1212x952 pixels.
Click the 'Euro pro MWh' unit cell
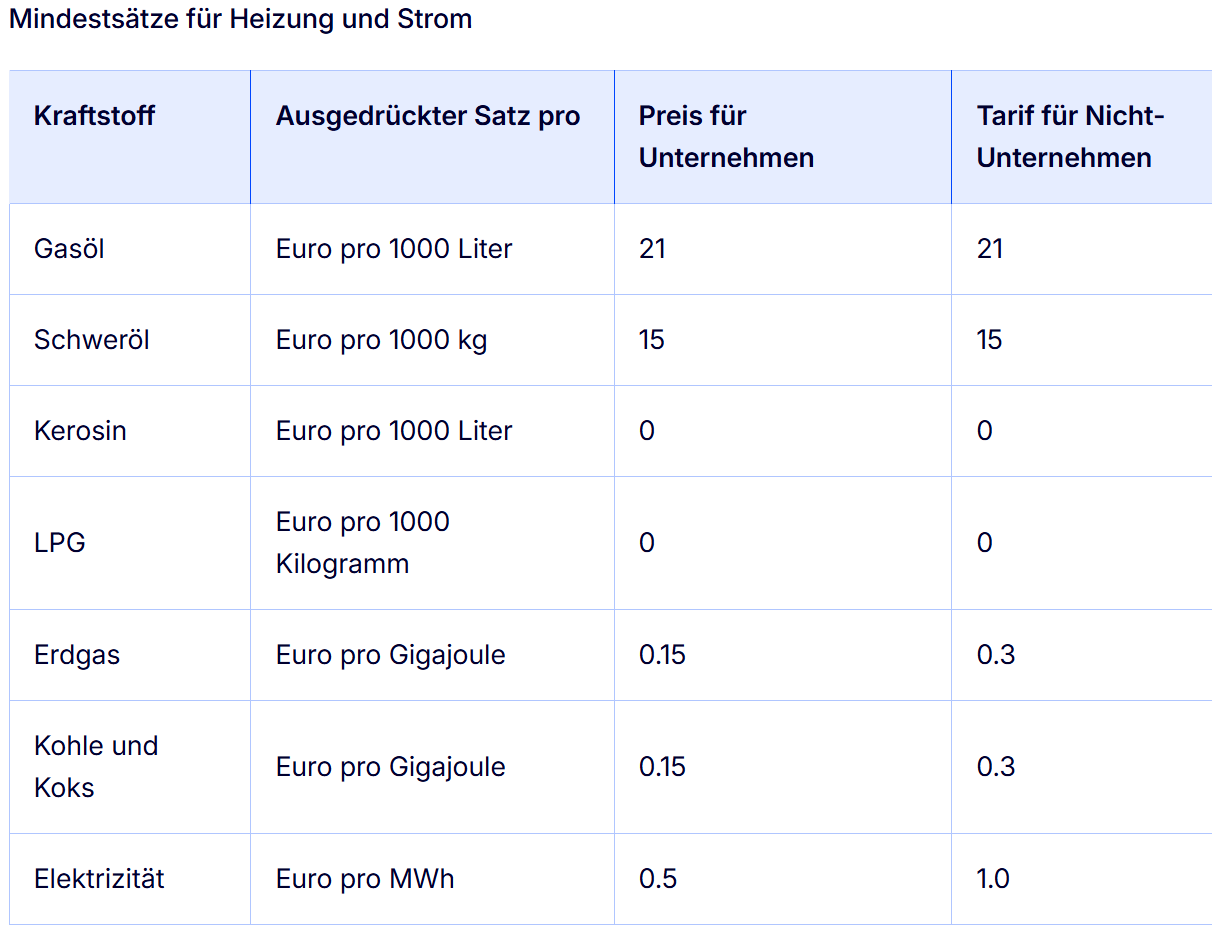click(365, 879)
